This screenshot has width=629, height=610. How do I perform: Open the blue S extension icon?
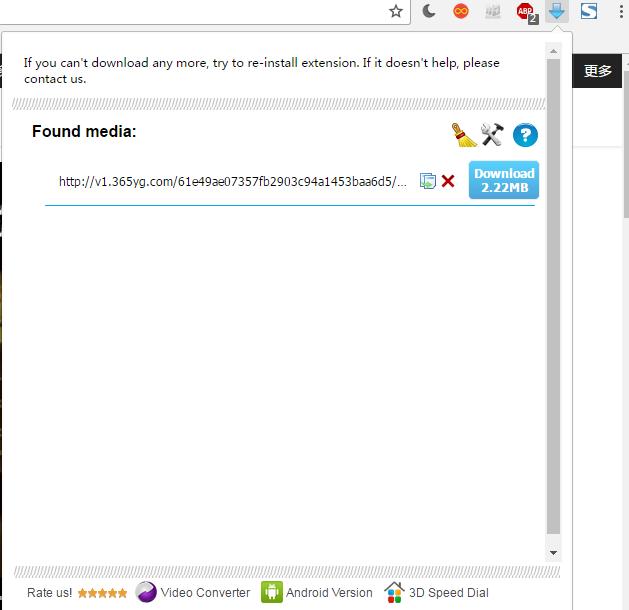[x=588, y=11]
